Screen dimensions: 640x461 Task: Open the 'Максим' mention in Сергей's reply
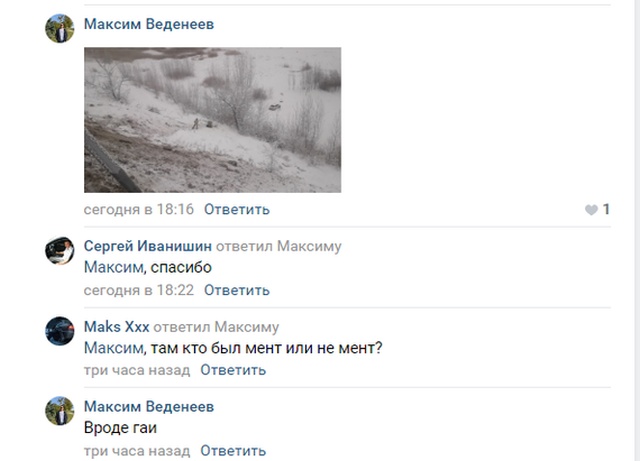point(114,267)
